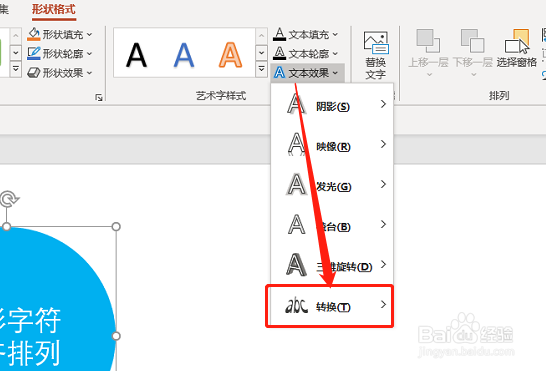Viewport: 546px width, 371px height.
Task: Select the black A WordArt style
Action: (136, 55)
